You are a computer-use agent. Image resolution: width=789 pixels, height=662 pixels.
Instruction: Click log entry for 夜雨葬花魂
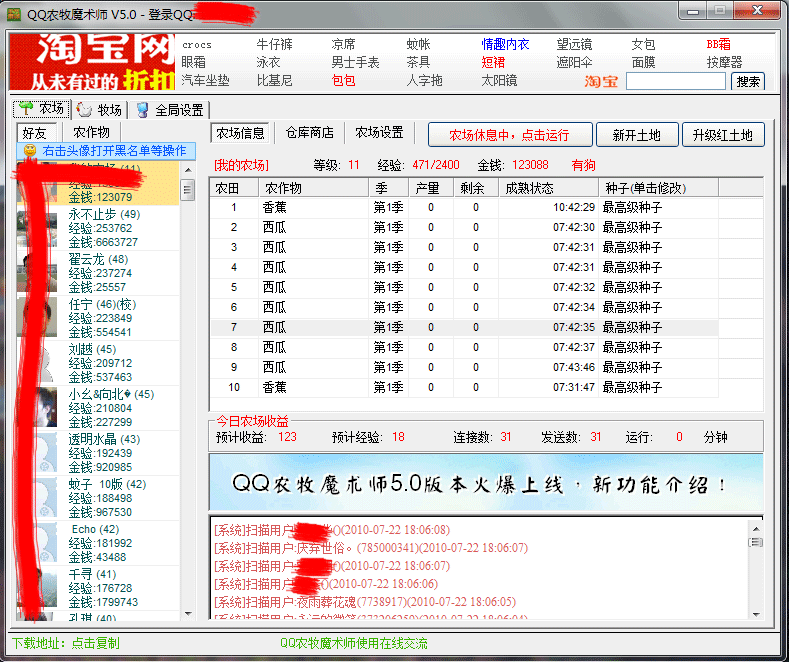365,602
